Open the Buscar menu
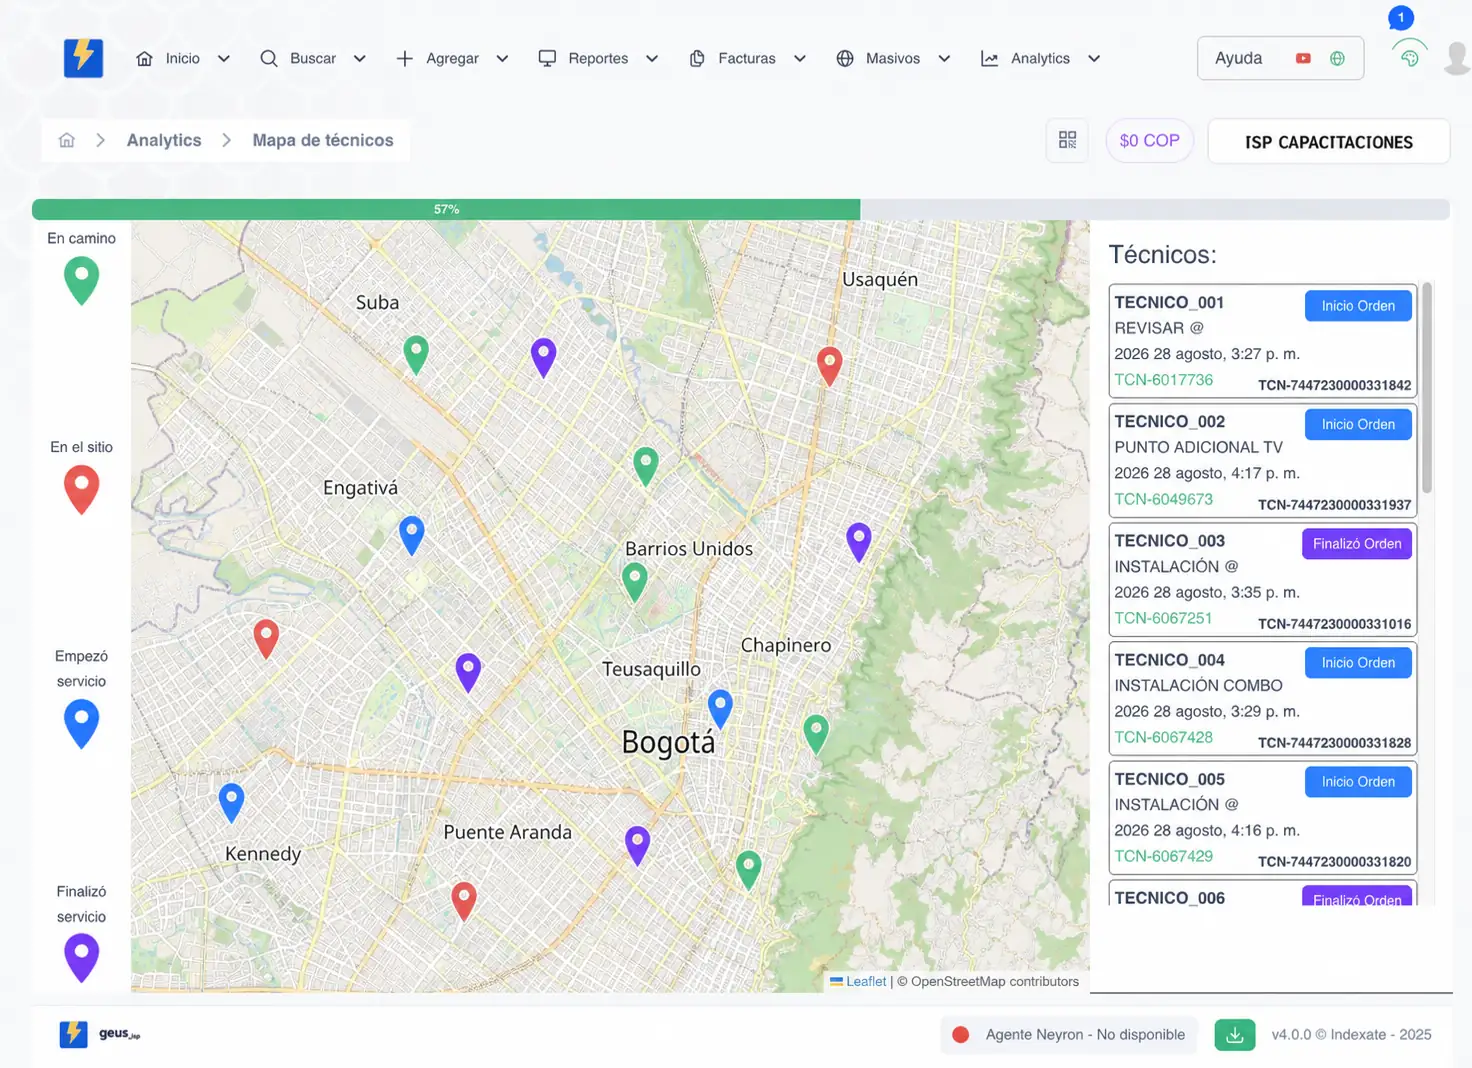 coord(313,59)
